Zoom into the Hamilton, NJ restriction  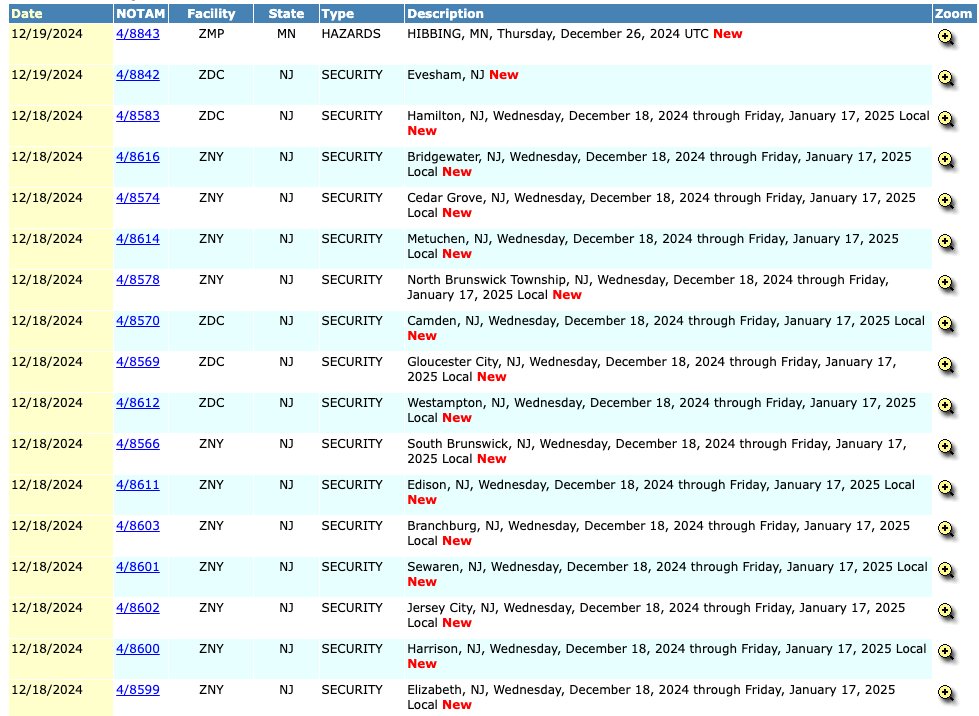point(945,119)
